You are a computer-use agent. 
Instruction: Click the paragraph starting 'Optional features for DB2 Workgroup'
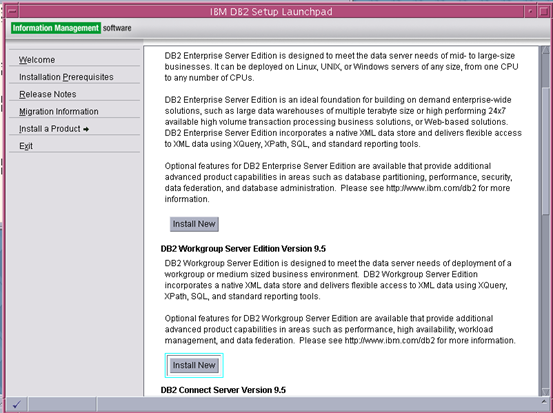click(340, 329)
